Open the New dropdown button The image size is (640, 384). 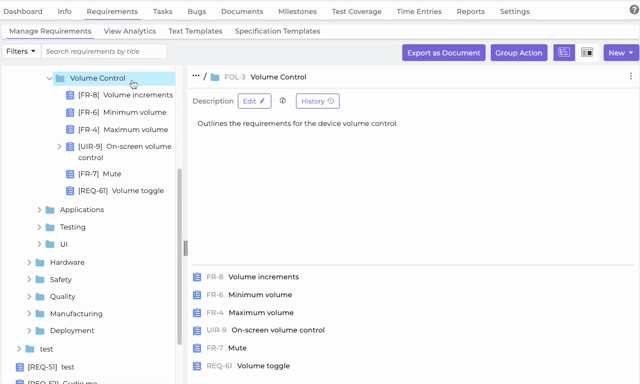[621, 53]
